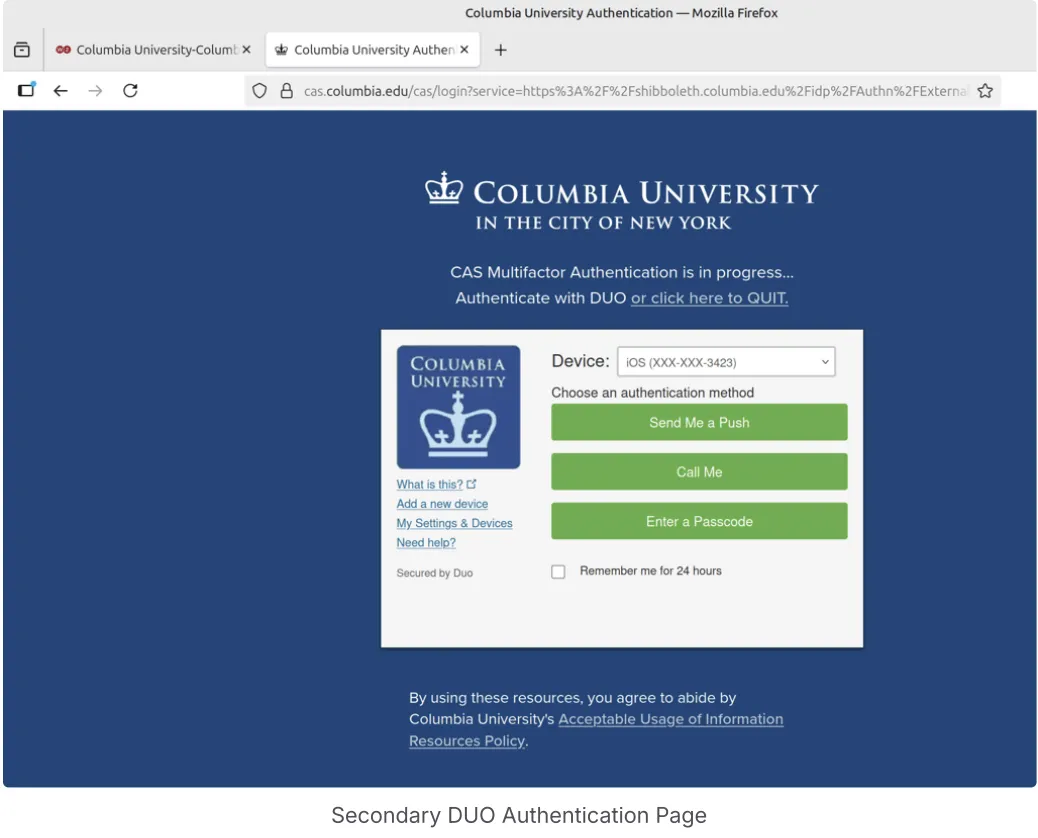Bookmark this page with the star icon
The height and width of the screenshot is (838, 1038).
(x=985, y=91)
